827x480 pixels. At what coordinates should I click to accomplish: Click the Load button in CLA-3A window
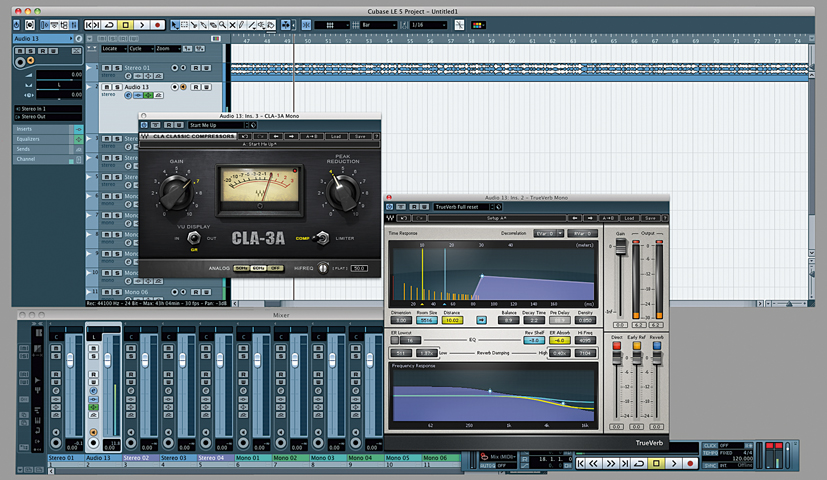click(x=336, y=137)
